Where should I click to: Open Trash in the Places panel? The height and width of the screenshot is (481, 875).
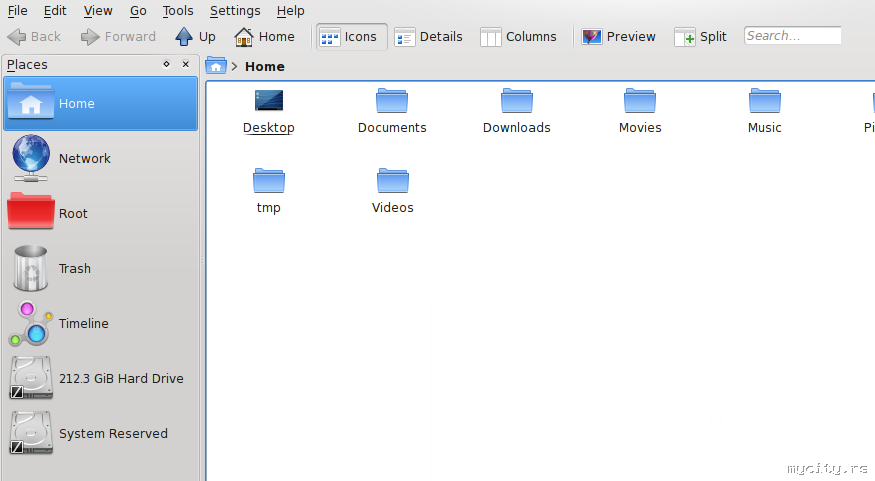(x=100, y=269)
